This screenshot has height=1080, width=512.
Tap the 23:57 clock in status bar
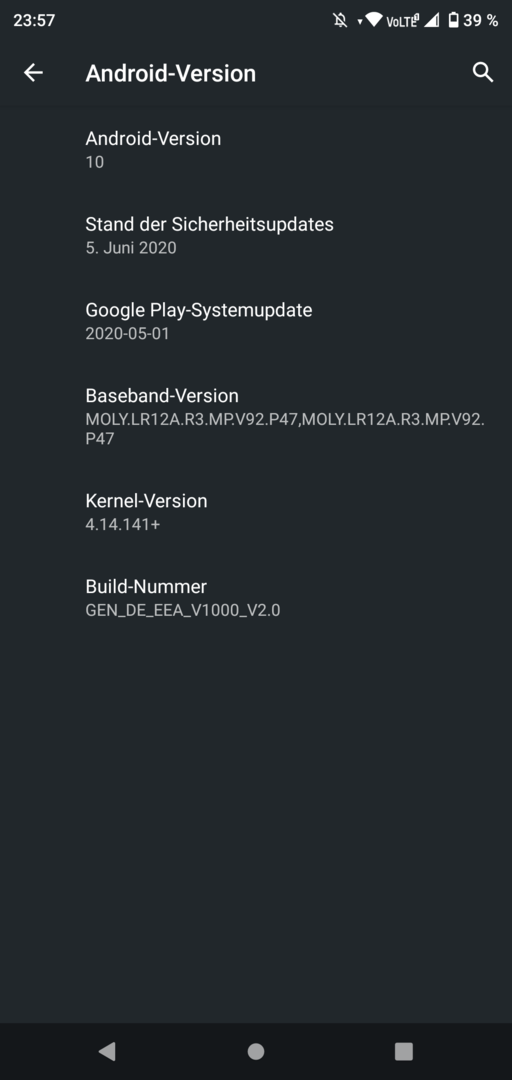34,21
